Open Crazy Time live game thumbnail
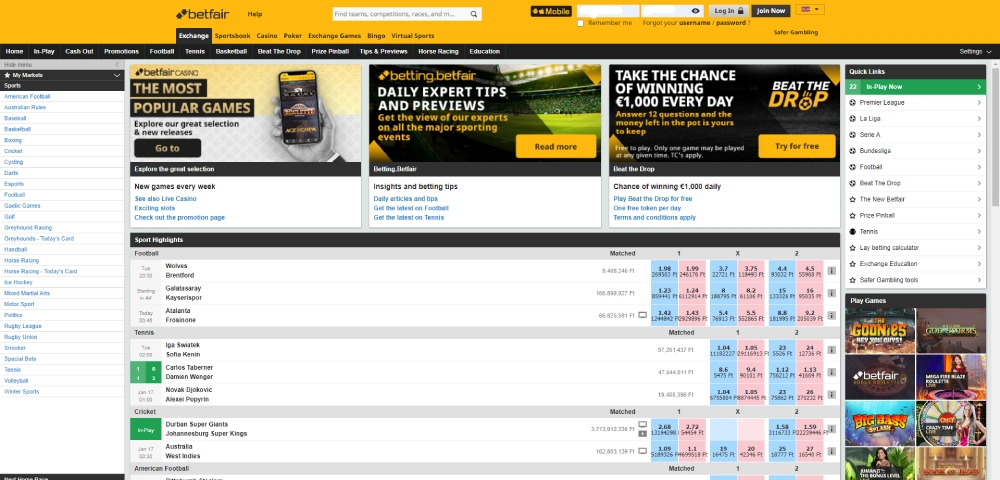The width and height of the screenshot is (1000, 480). 951,423
